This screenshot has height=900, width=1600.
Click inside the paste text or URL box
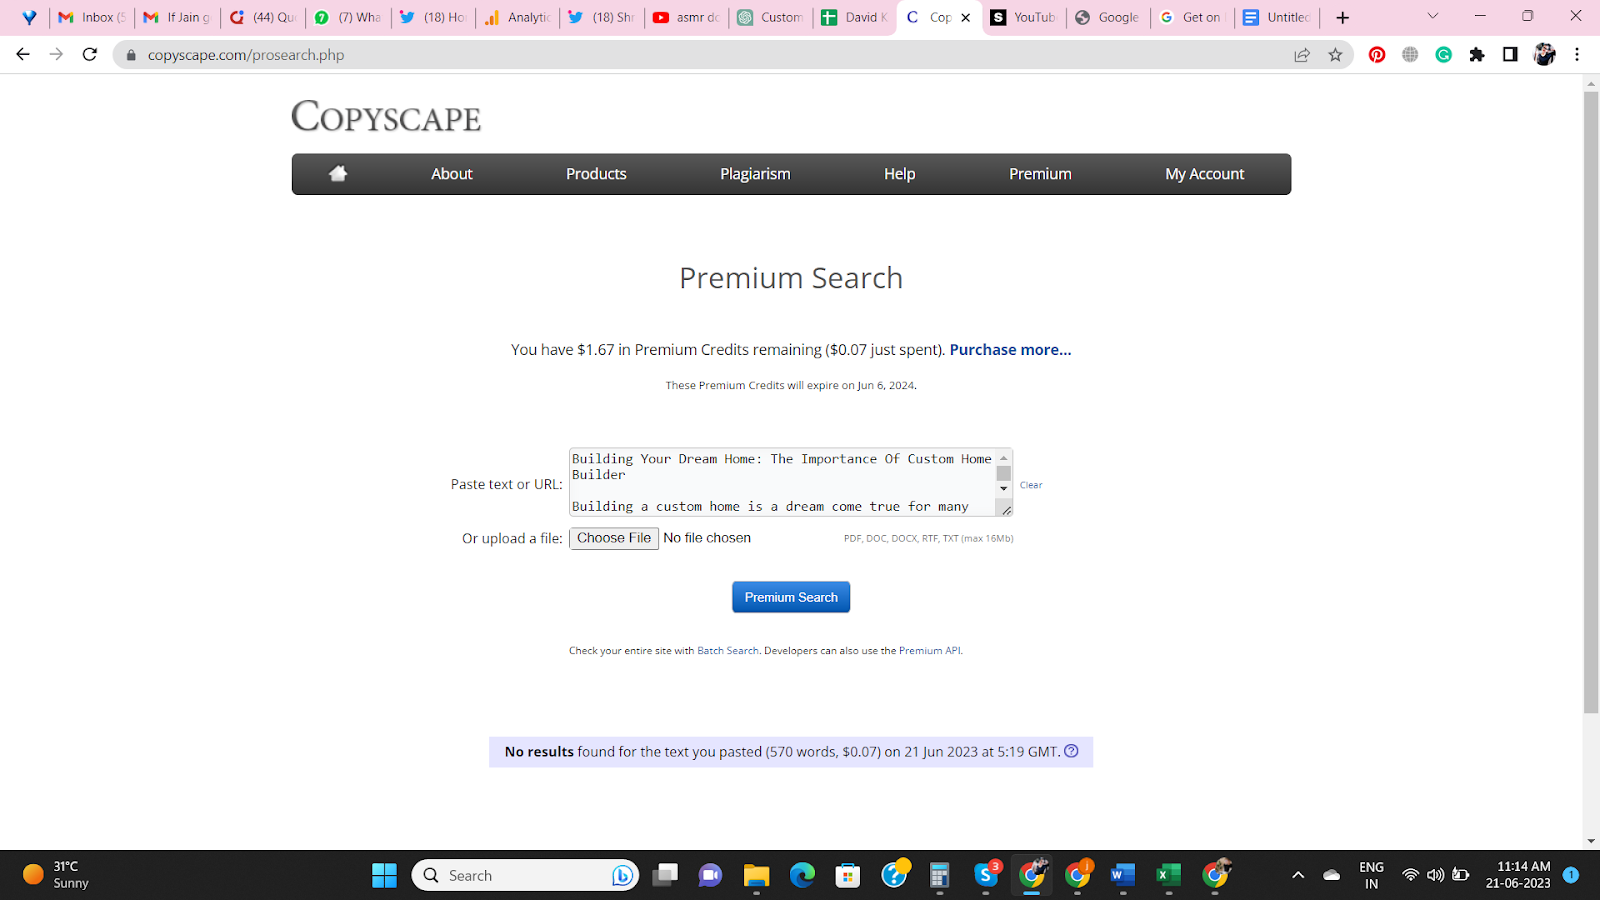point(783,482)
